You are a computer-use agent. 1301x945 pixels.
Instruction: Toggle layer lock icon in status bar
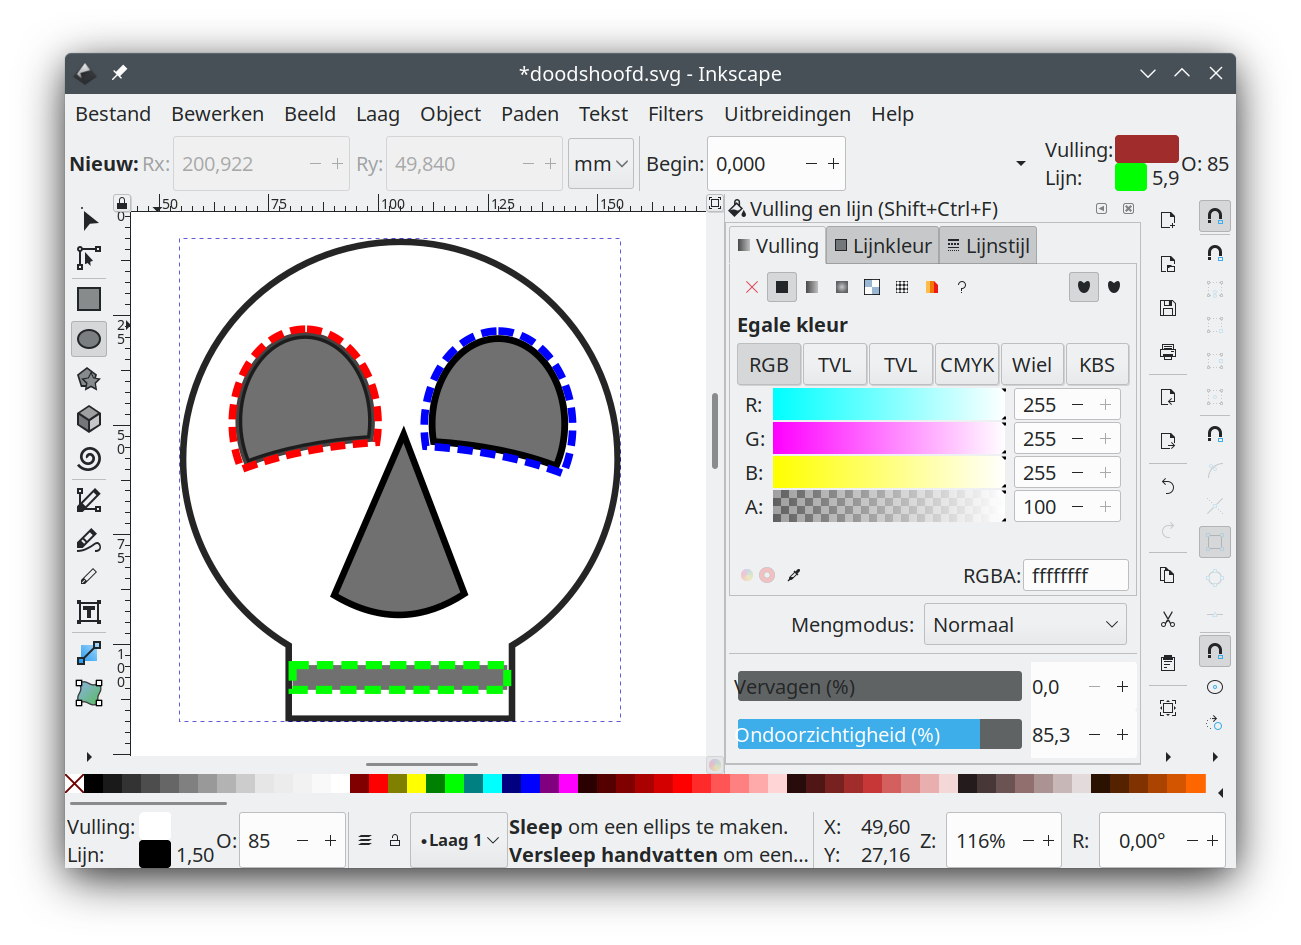click(x=395, y=840)
